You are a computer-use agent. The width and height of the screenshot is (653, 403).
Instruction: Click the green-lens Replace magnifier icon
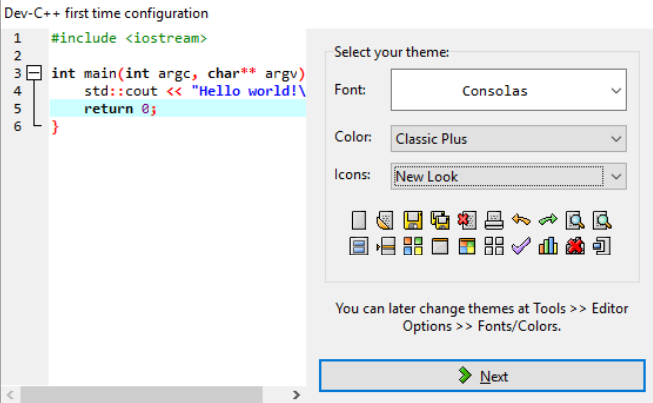[x=602, y=221]
